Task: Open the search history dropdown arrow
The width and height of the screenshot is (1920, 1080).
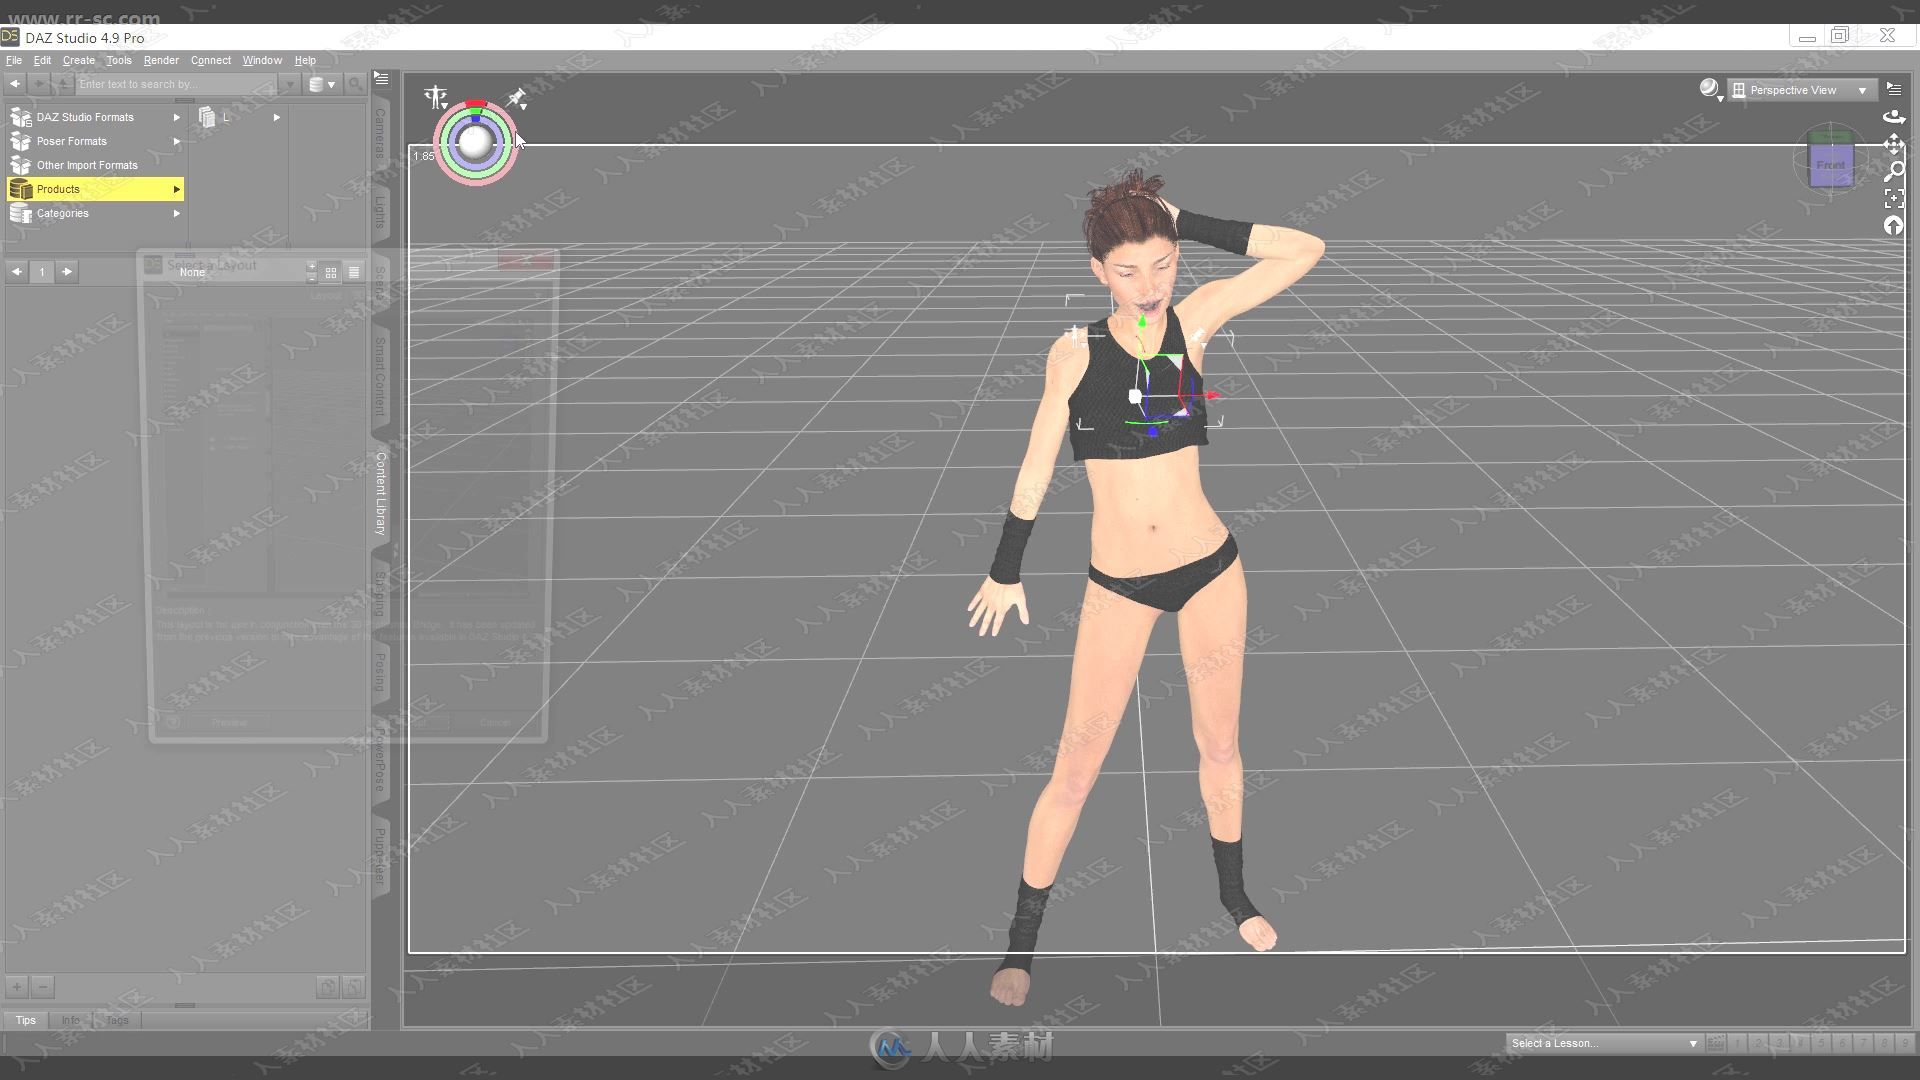Action: [x=290, y=84]
